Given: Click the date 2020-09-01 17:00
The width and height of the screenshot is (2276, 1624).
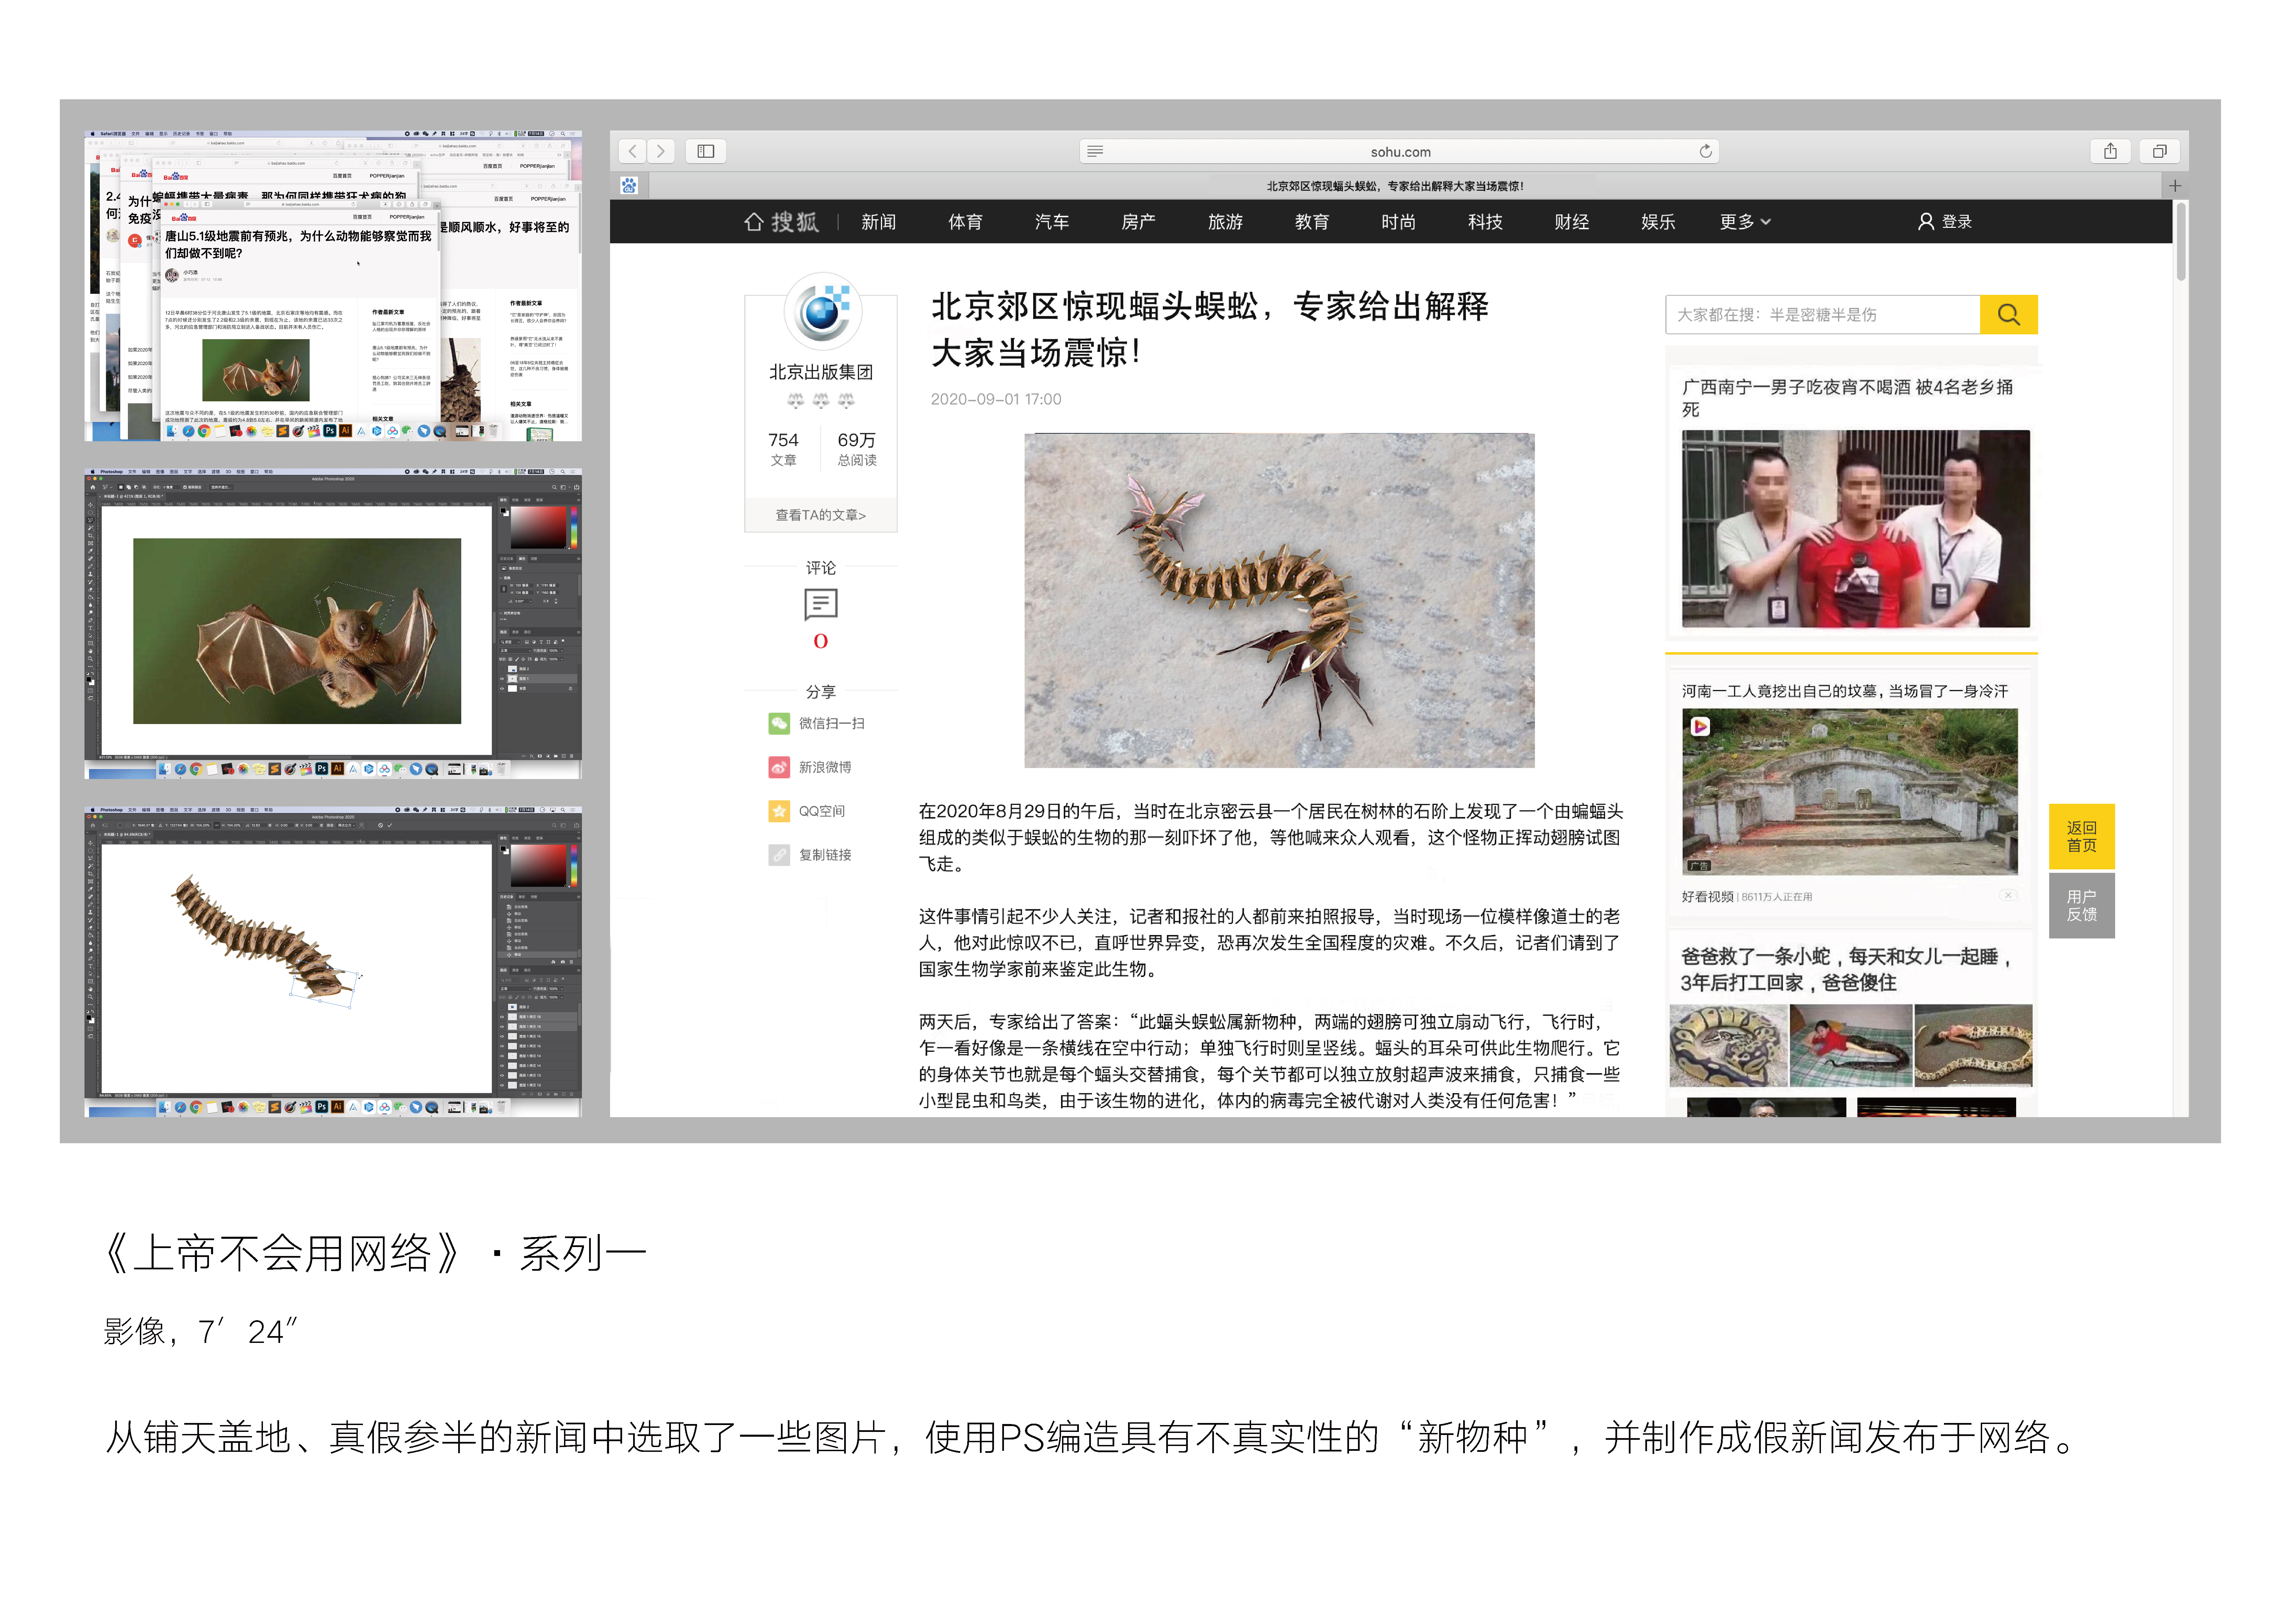Looking at the screenshot, I should (996, 399).
